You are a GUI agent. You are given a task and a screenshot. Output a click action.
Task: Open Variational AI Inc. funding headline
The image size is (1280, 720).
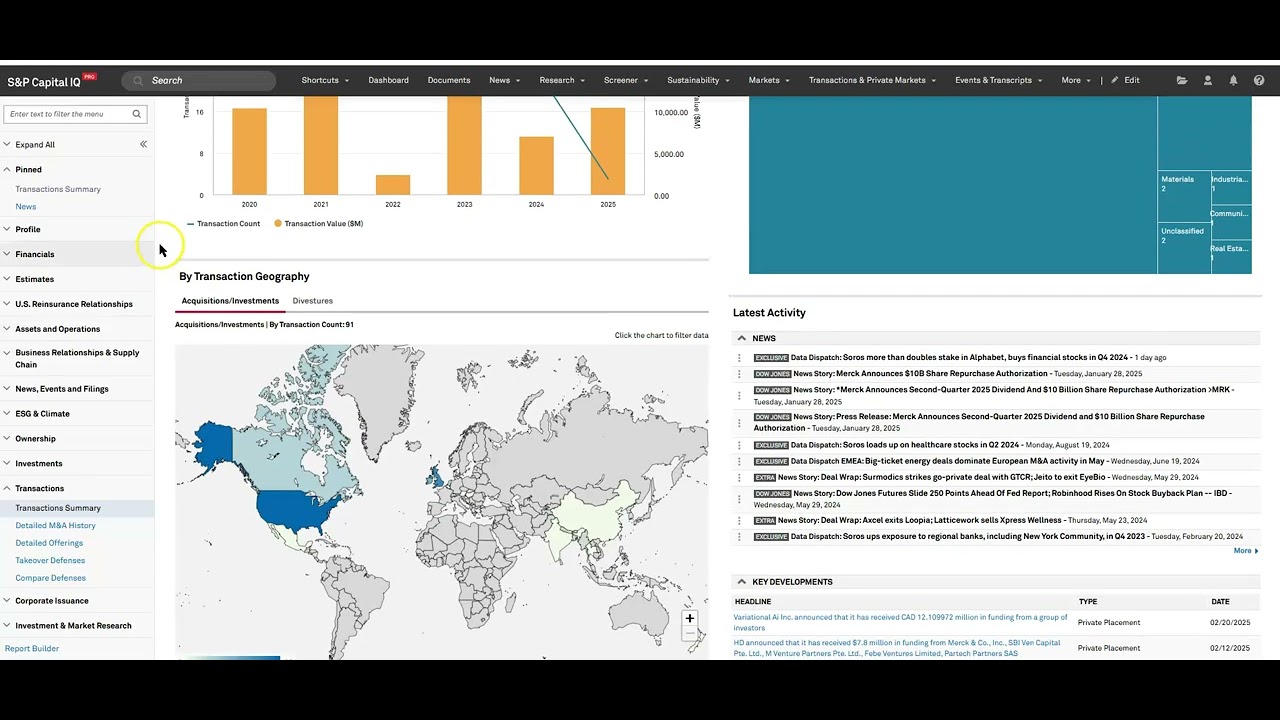pos(900,623)
